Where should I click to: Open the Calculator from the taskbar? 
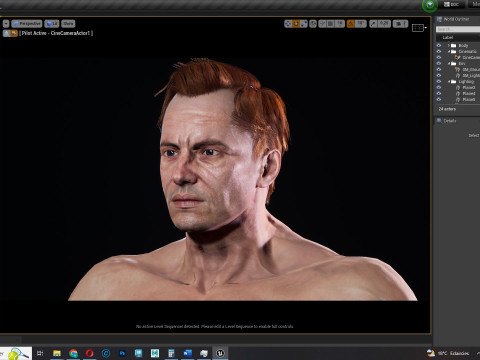171,353
